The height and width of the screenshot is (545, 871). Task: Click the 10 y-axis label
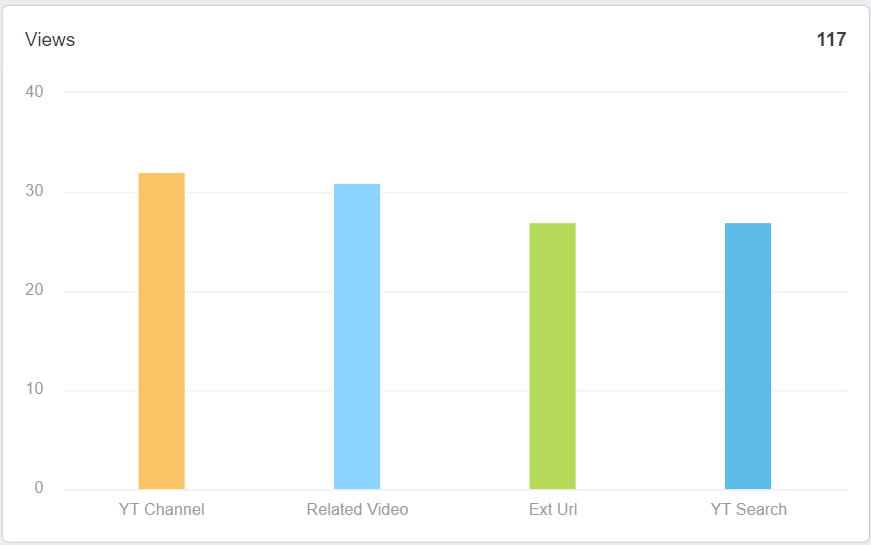(x=34, y=388)
